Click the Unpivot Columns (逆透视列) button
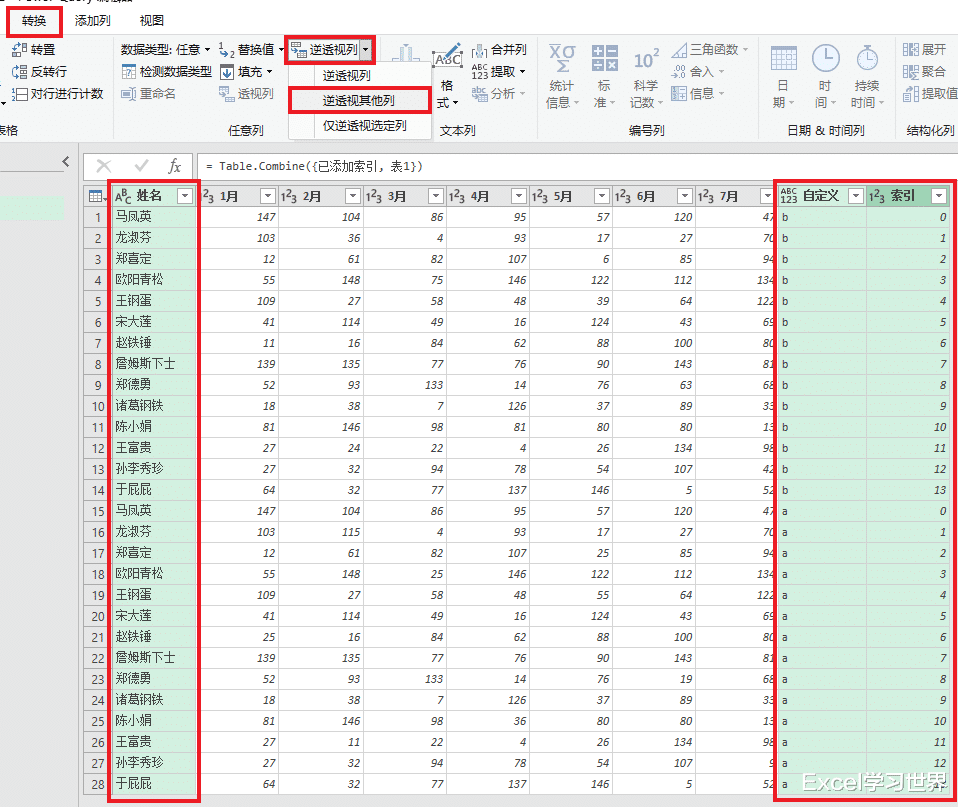The image size is (958, 807). [x=324, y=49]
